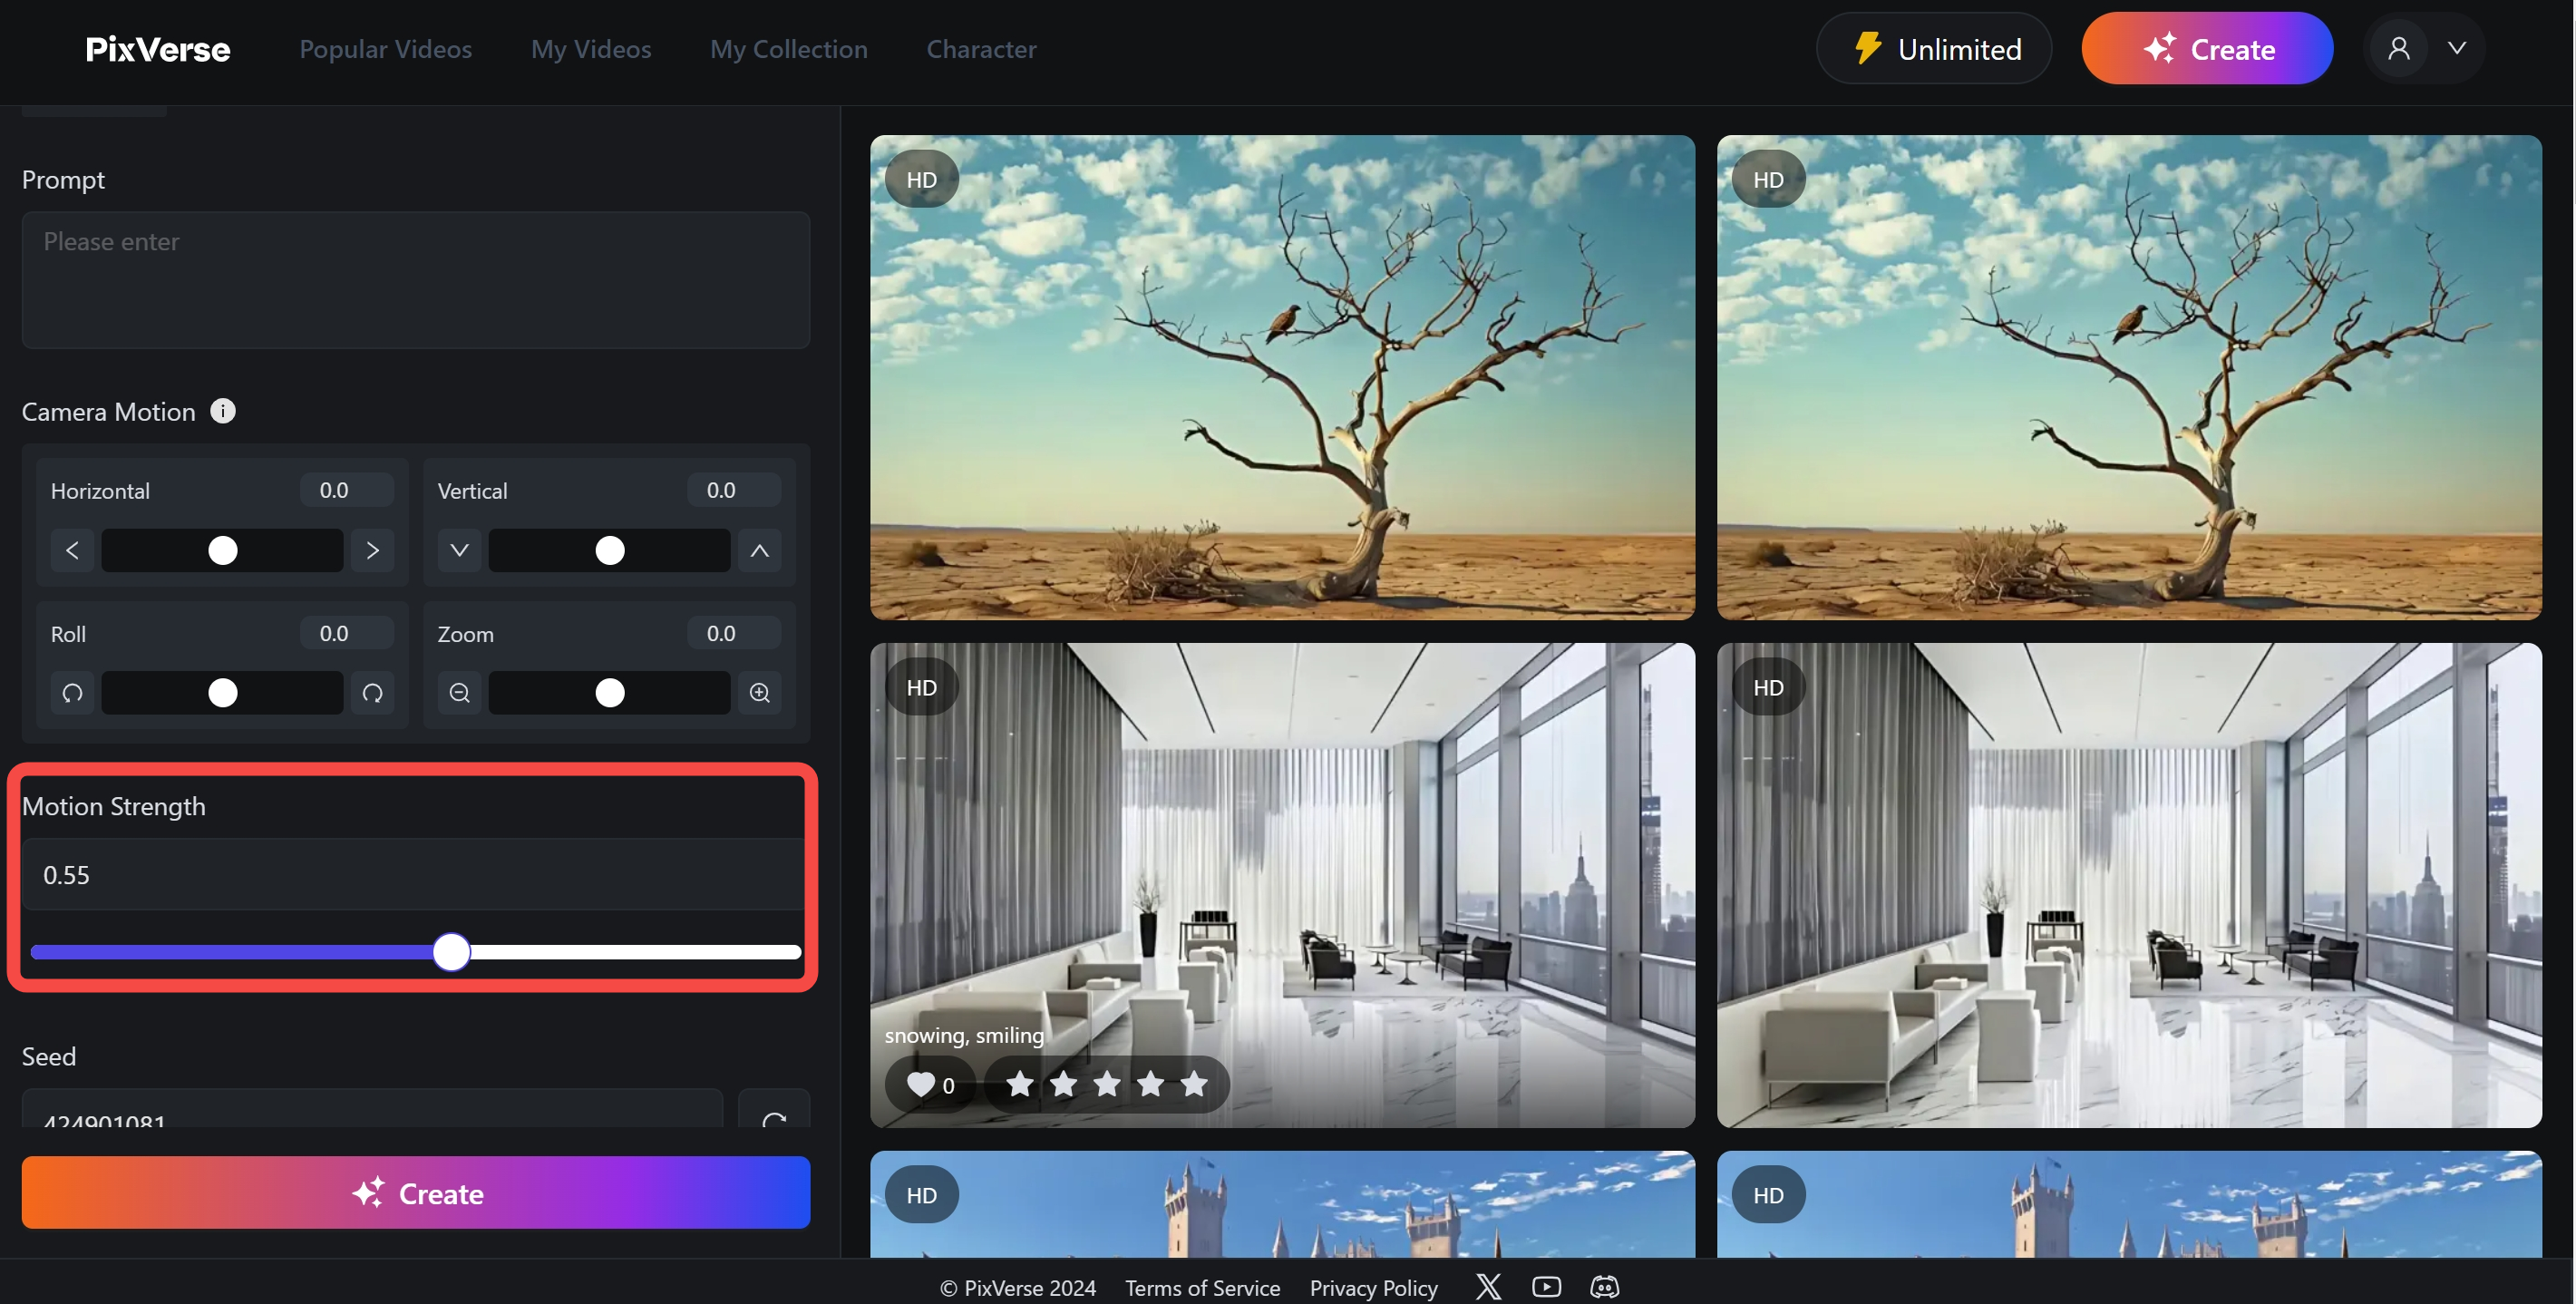Click the Unlimited lightning button
Image resolution: width=2576 pixels, height=1304 pixels.
click(x=1934, y=48)
